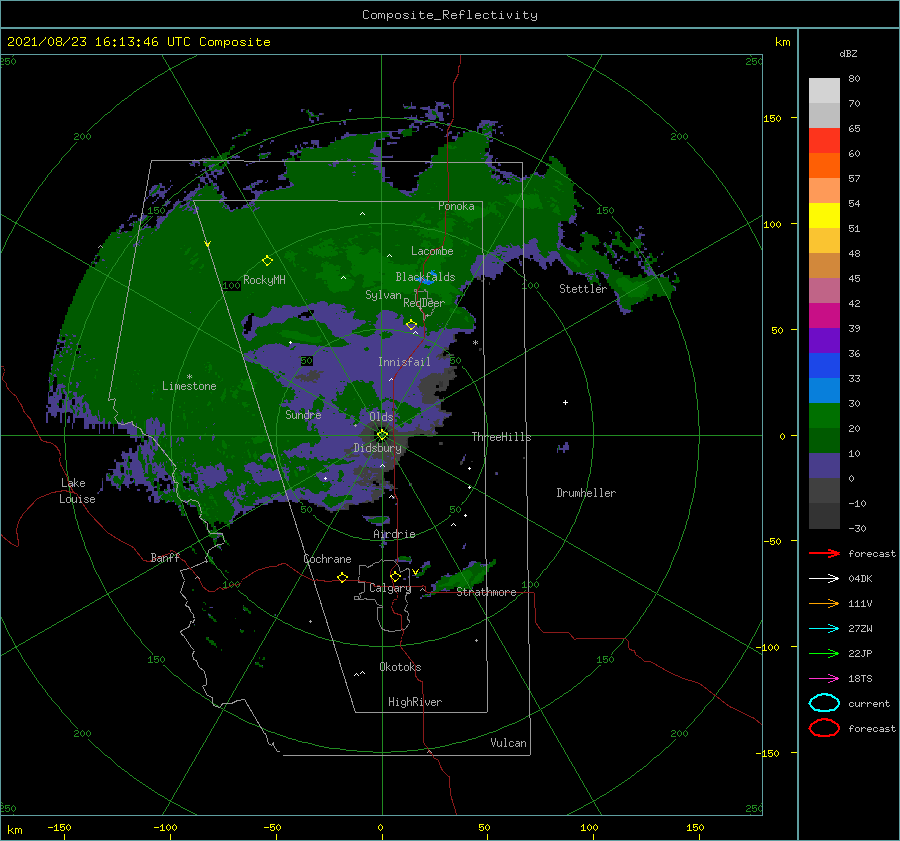
Task: Click the yellow diamond marker below RedDeer
Action: coord(411,325)
